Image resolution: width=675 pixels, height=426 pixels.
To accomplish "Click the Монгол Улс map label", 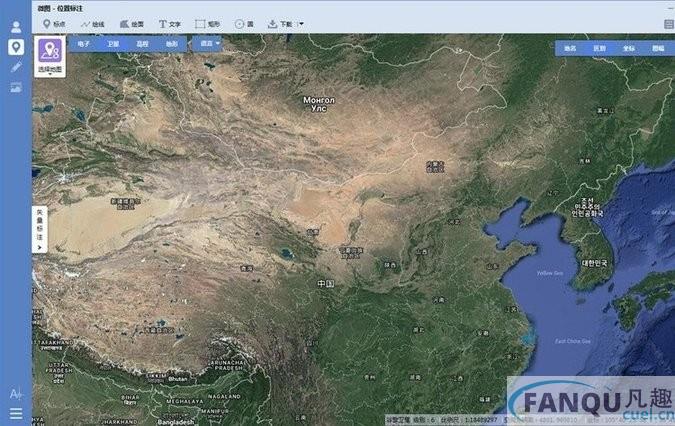I will click(x=319, y=104).
